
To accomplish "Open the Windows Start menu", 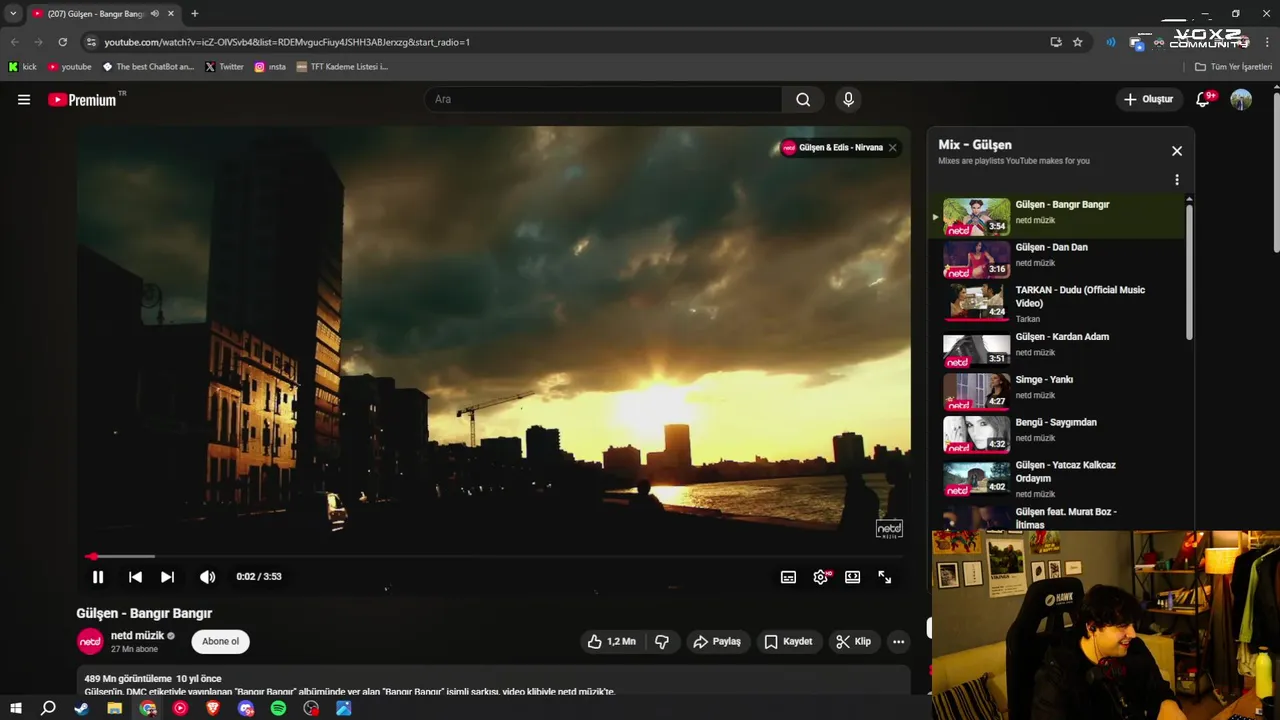I will click(16, 708).
